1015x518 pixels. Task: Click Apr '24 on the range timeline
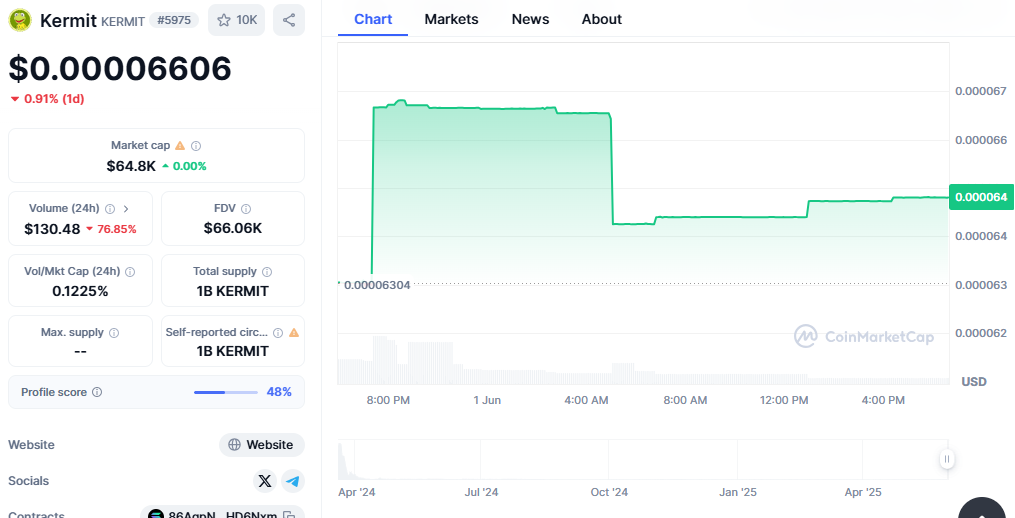point(357,493)
